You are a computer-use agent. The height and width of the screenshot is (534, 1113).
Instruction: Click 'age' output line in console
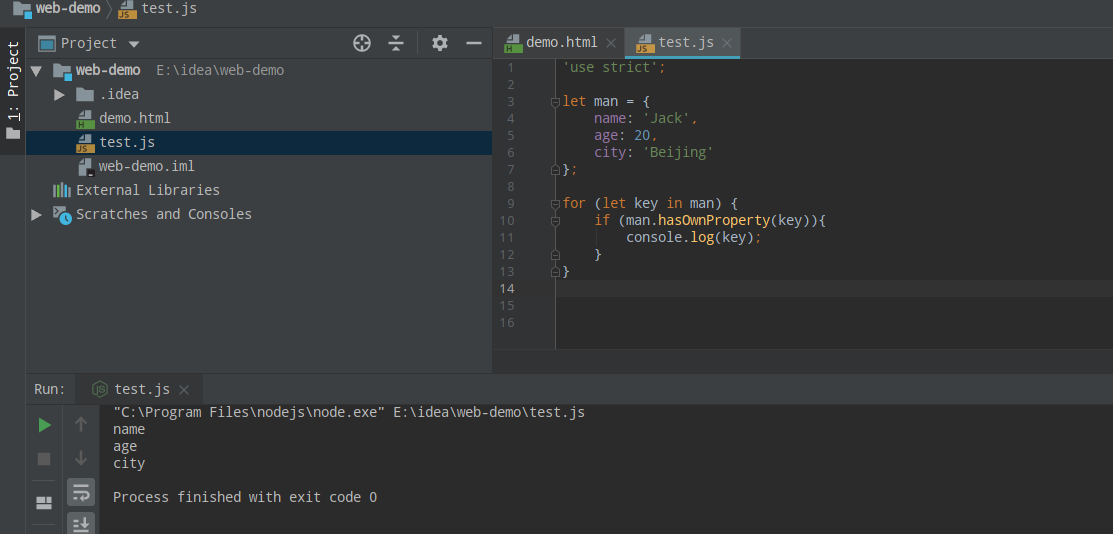click(125, 447)
